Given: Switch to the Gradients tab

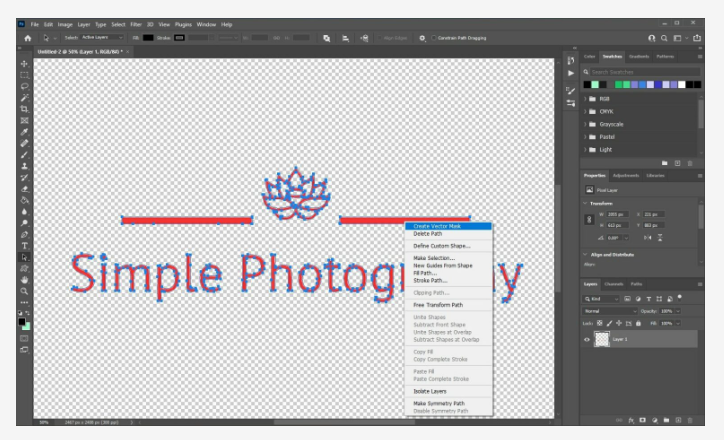Looking at the screenshot, I should [x=639, y=56].
